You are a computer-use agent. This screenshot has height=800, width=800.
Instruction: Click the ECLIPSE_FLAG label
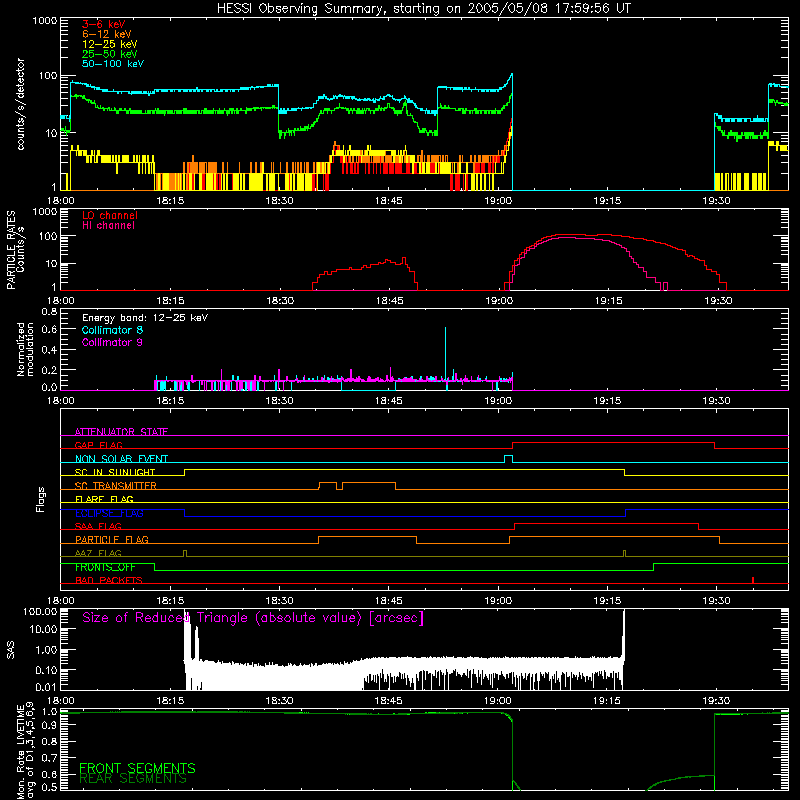coord(109,513)
